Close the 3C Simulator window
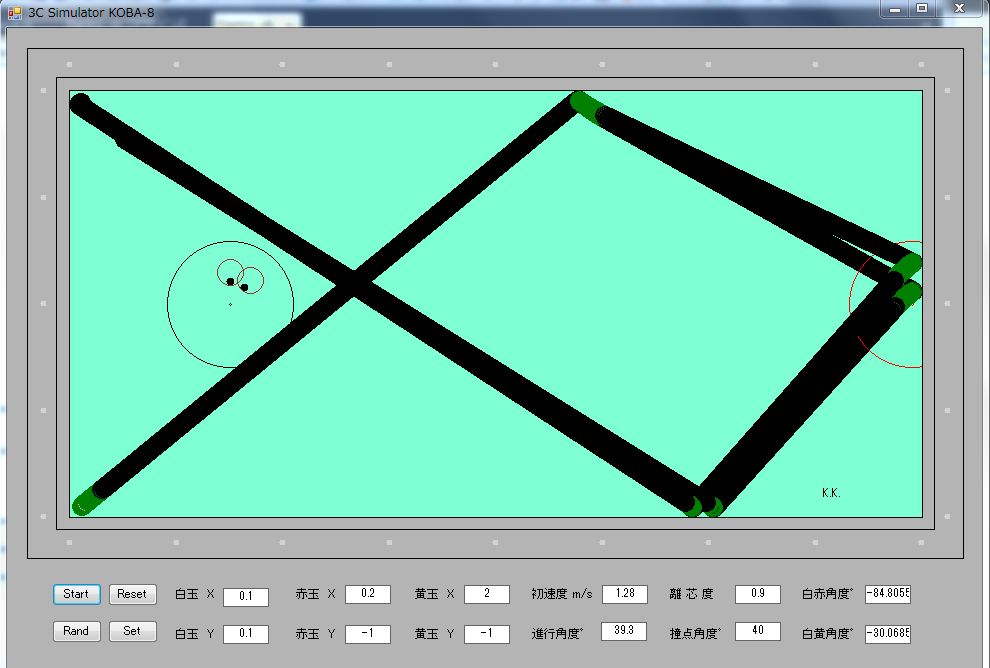 coord(959,9)
